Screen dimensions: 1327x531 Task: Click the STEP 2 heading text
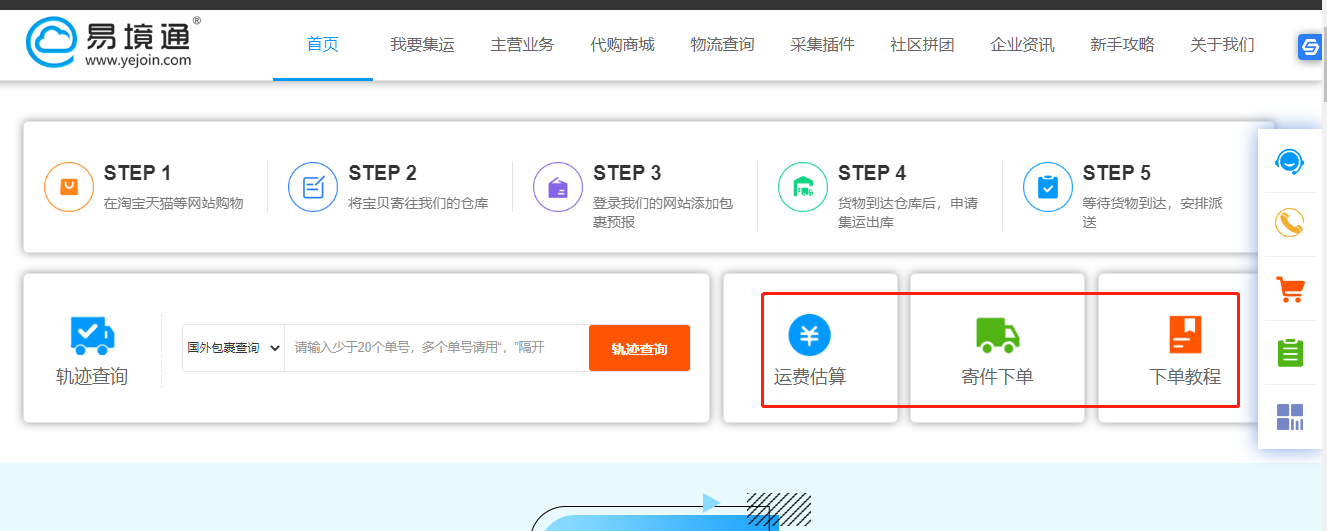click(383, 173)
